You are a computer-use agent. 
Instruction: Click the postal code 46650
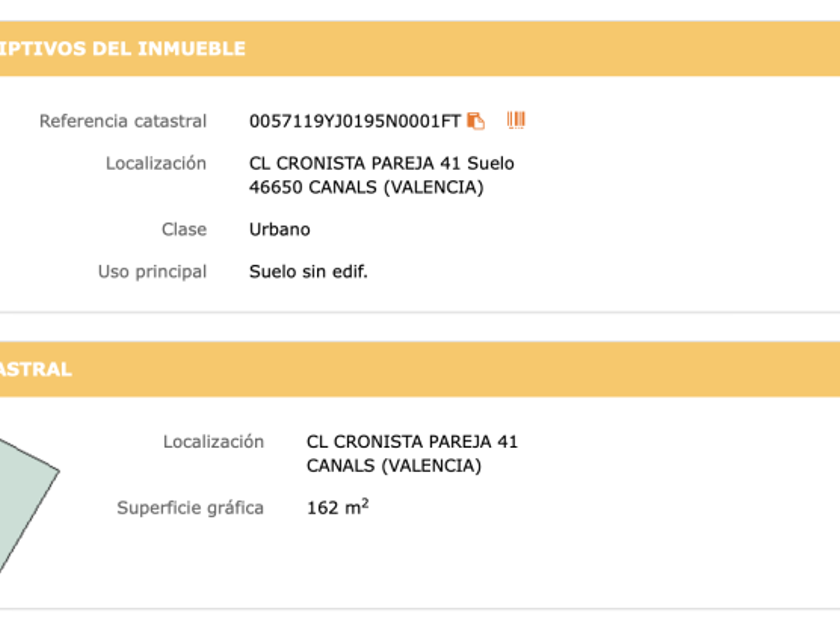pyautogui.click(x=273, y=187)
